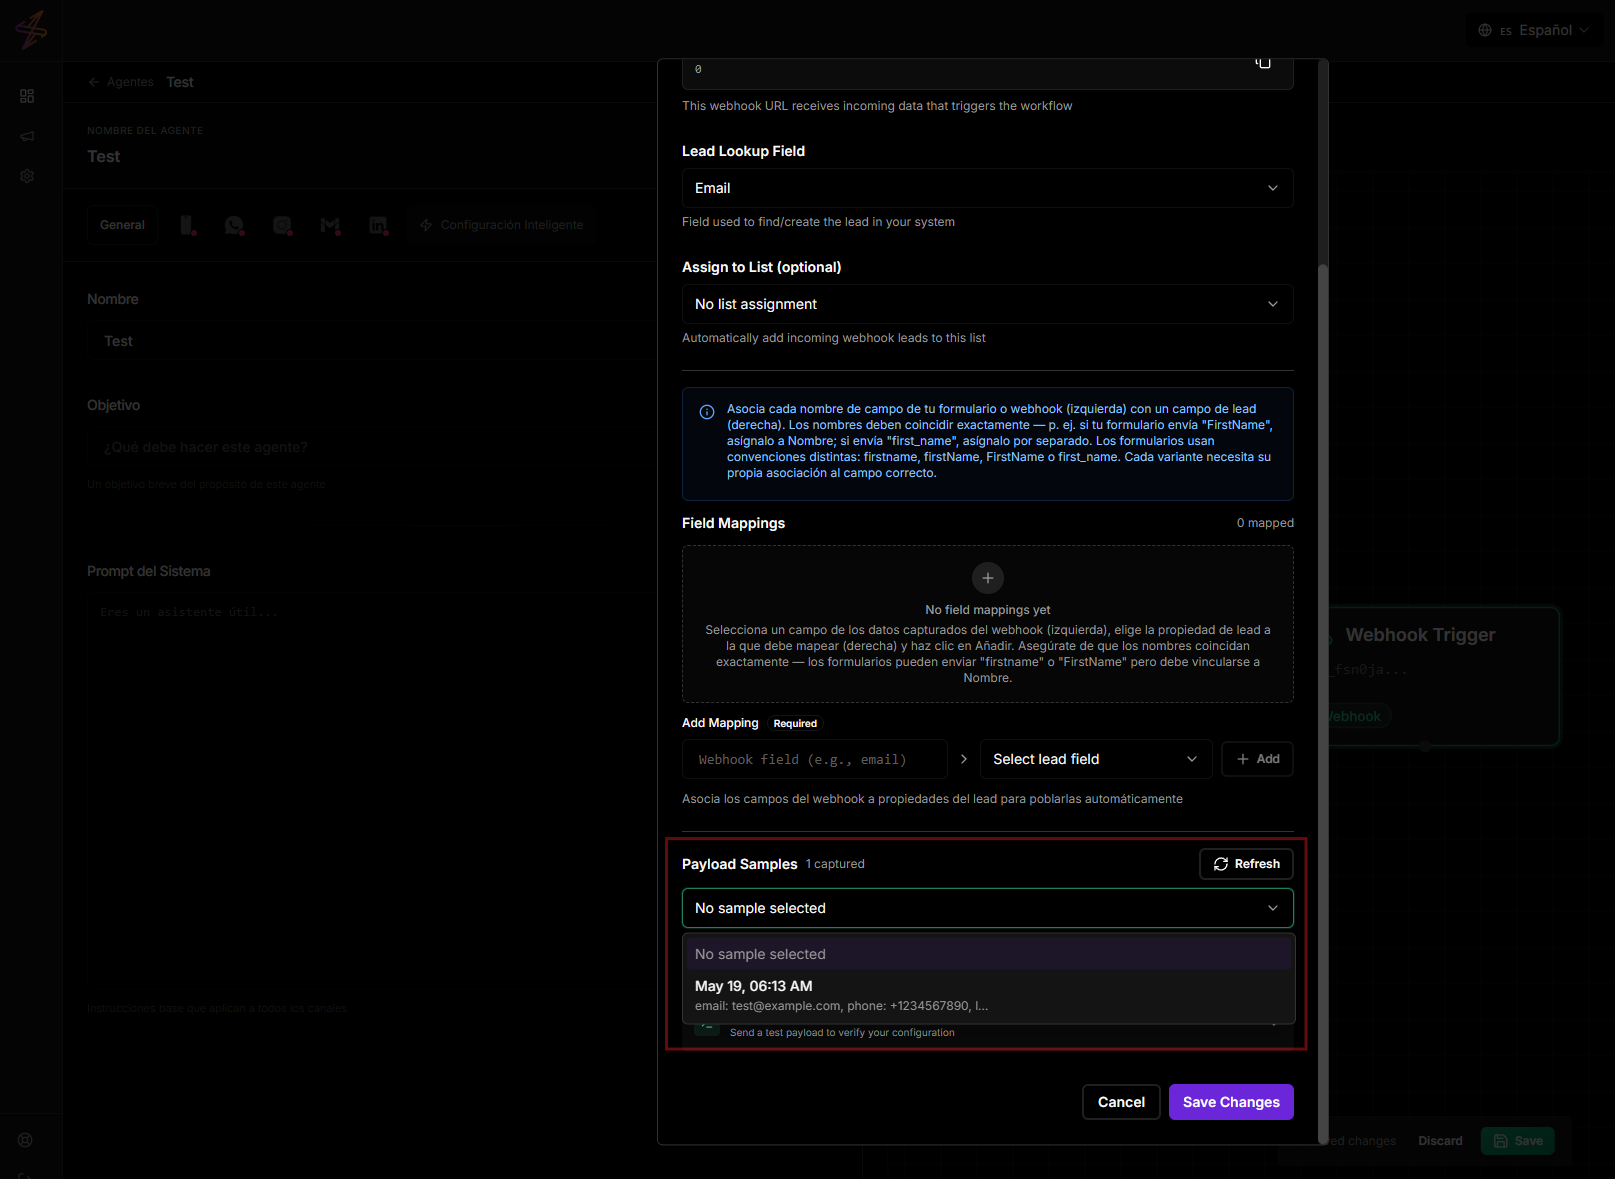This screenshot has width=1615, height=1179.
Task: Click 'Send a test payload to verify your configuration'
Action: (x=842, y=1033)
